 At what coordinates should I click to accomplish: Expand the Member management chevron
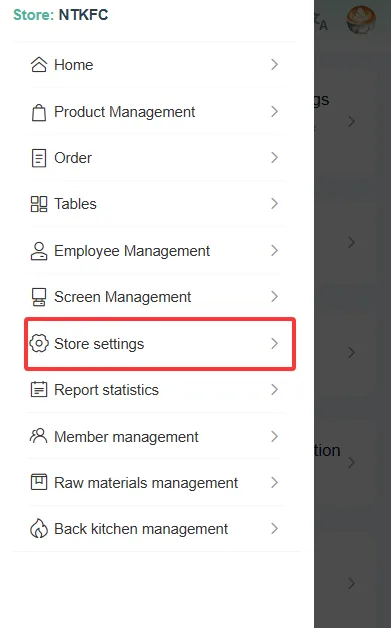point(274,436)
